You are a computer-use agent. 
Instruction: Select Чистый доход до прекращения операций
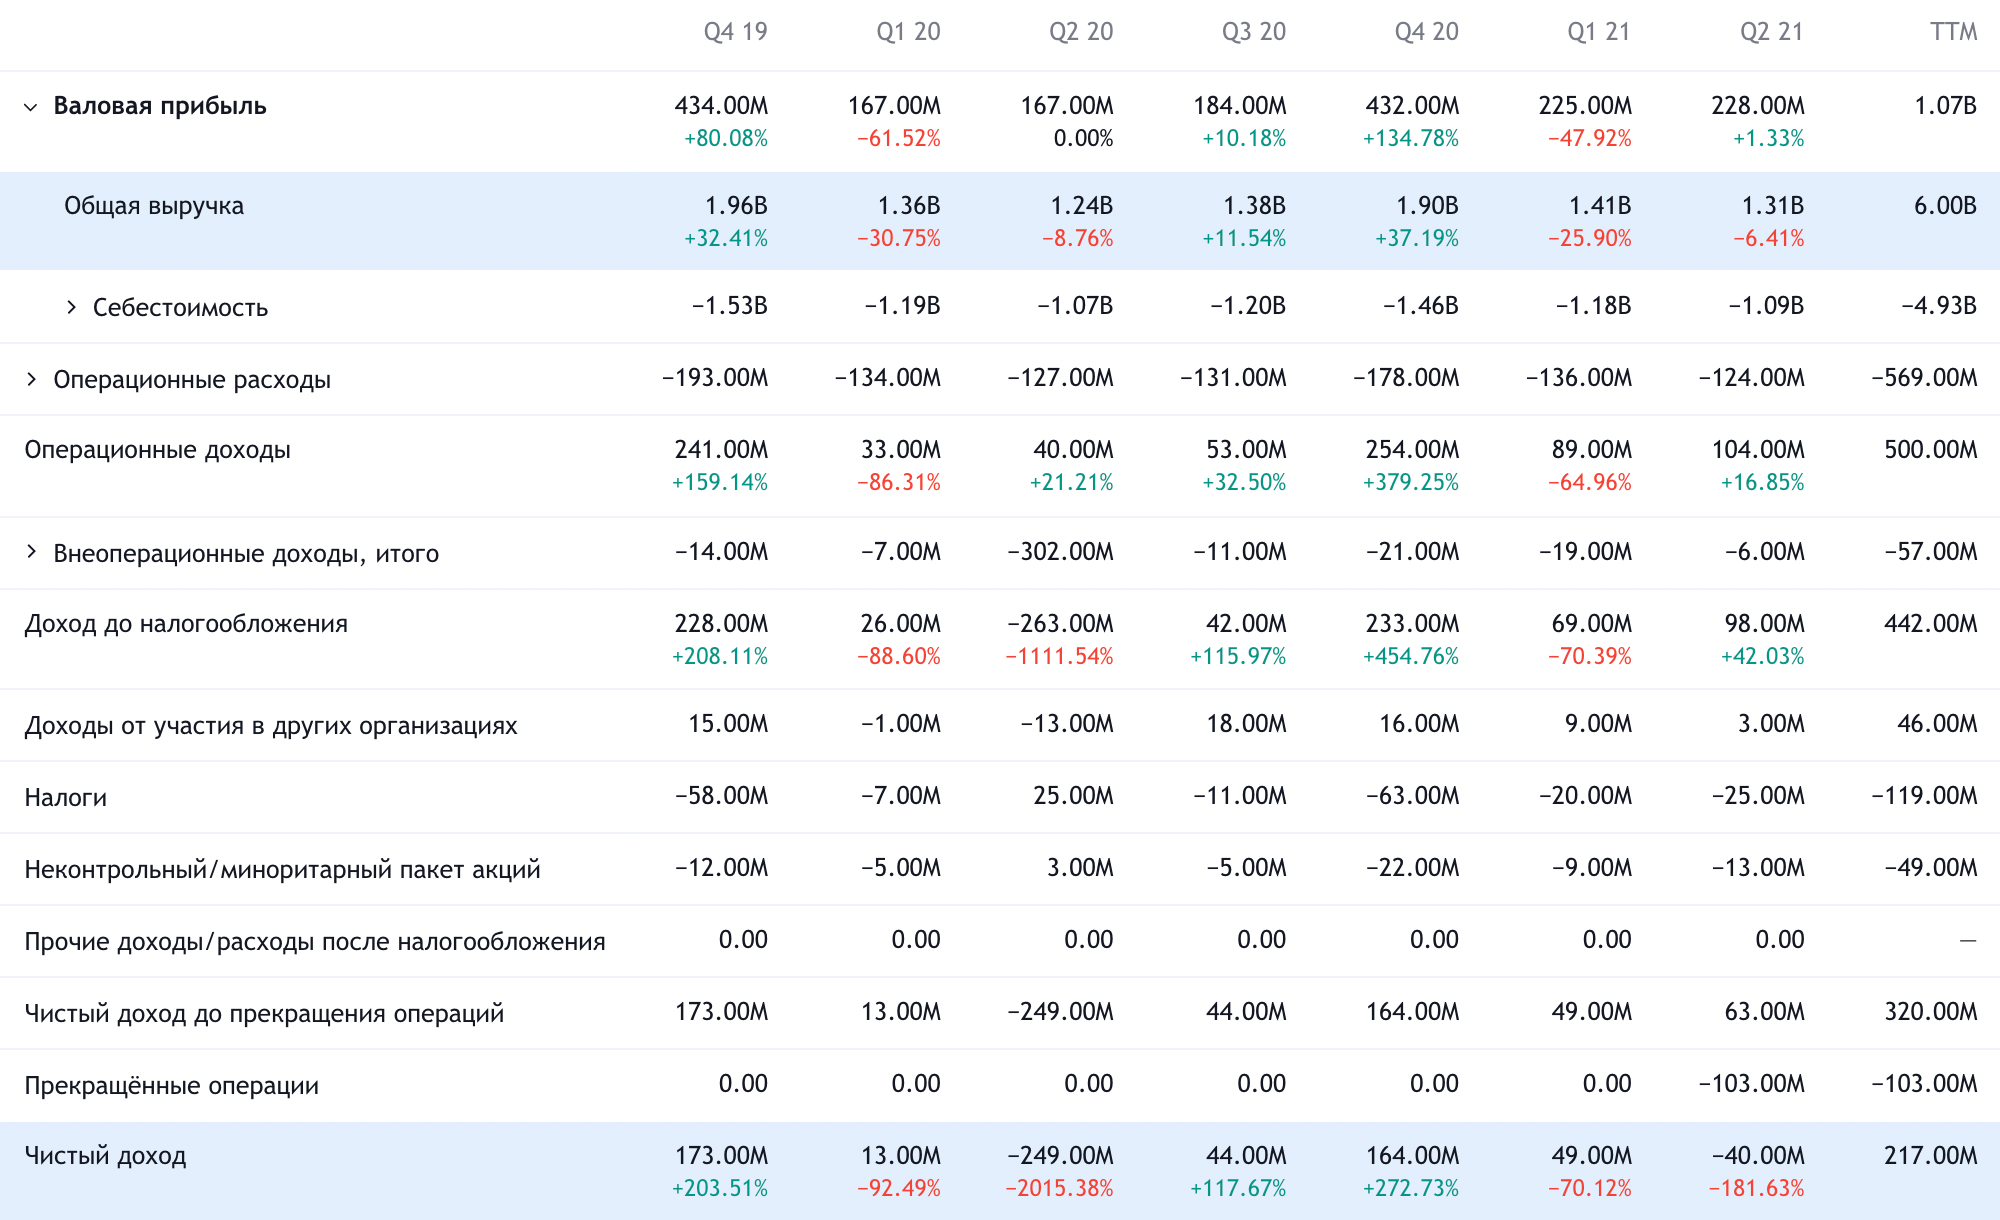(264, 1013)
